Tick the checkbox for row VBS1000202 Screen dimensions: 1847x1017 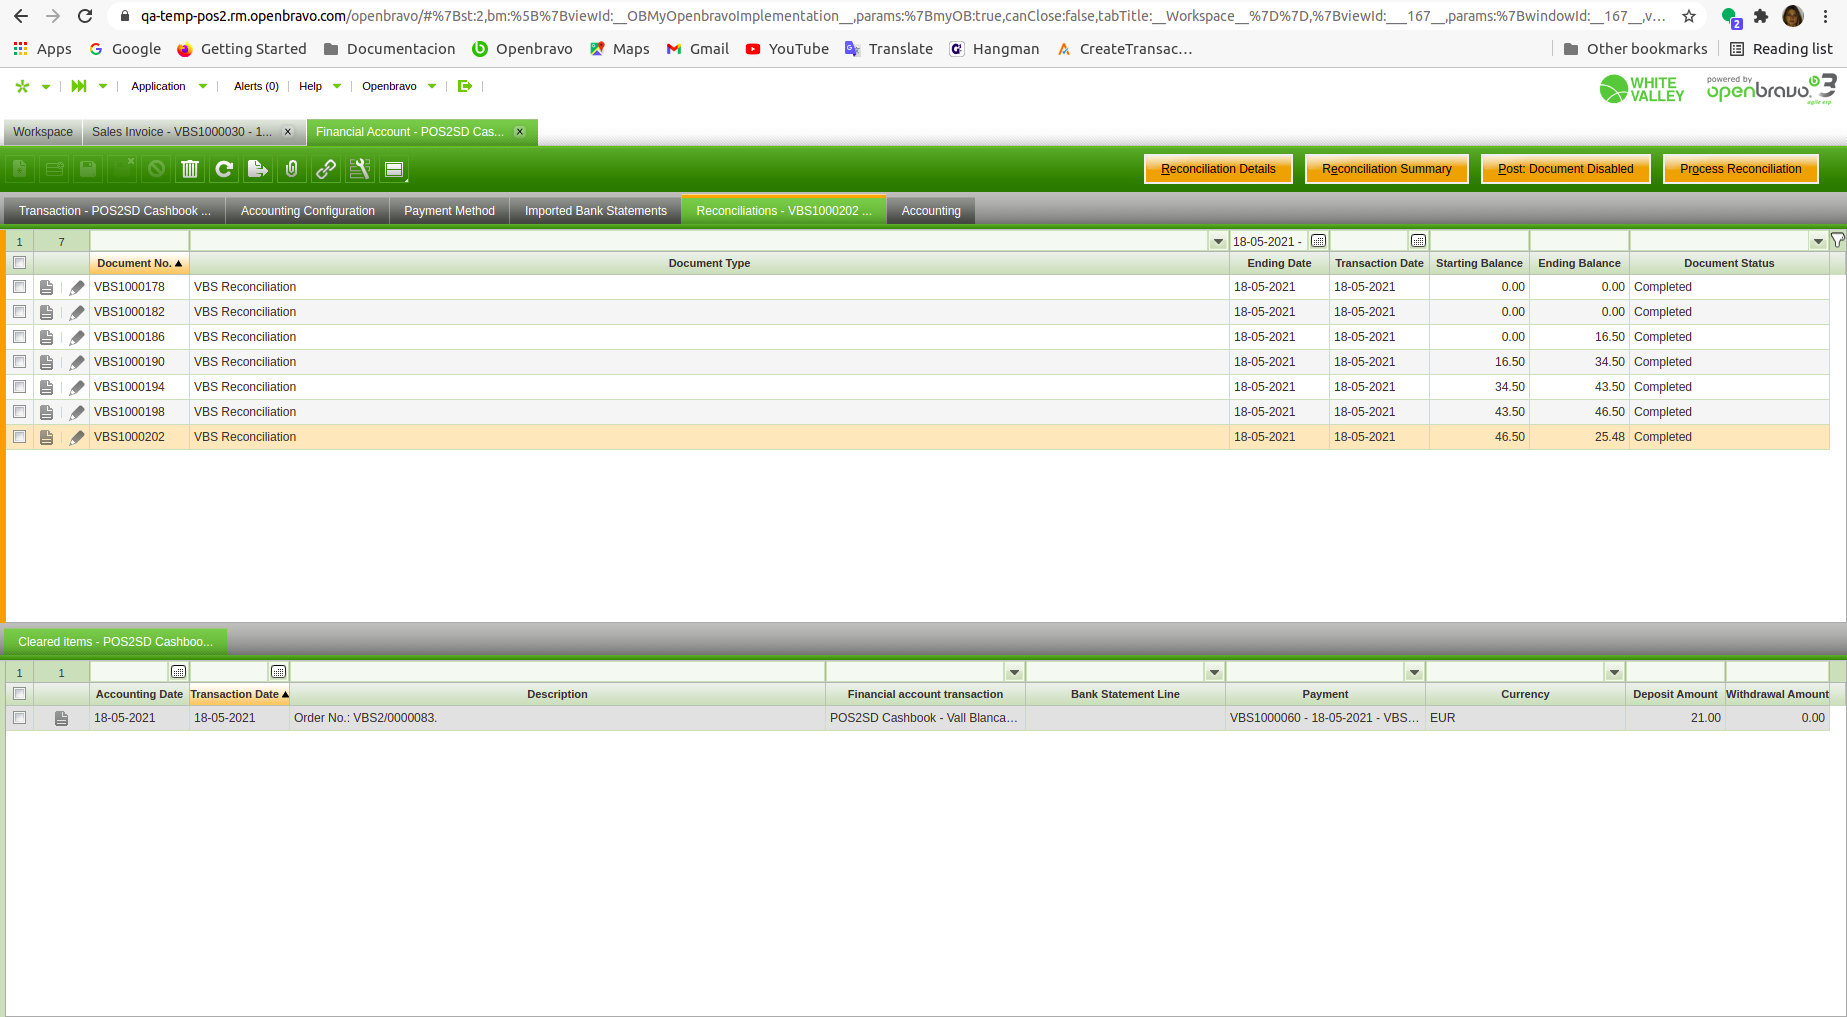pos(19,437)
